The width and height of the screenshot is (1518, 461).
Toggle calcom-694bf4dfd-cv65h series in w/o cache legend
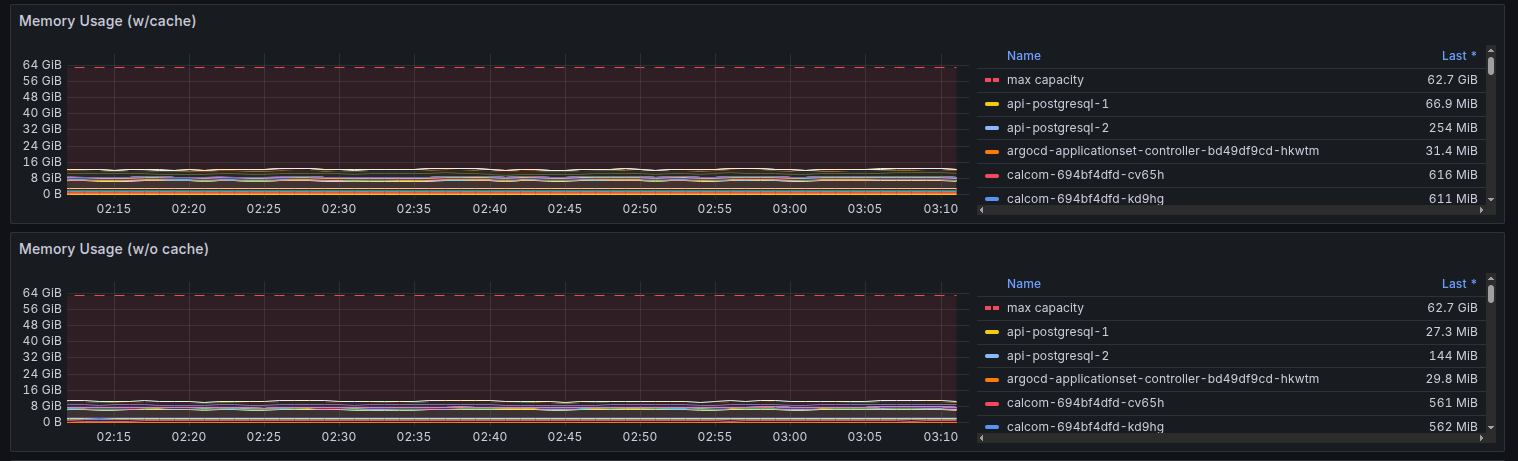coord(1085,403)
